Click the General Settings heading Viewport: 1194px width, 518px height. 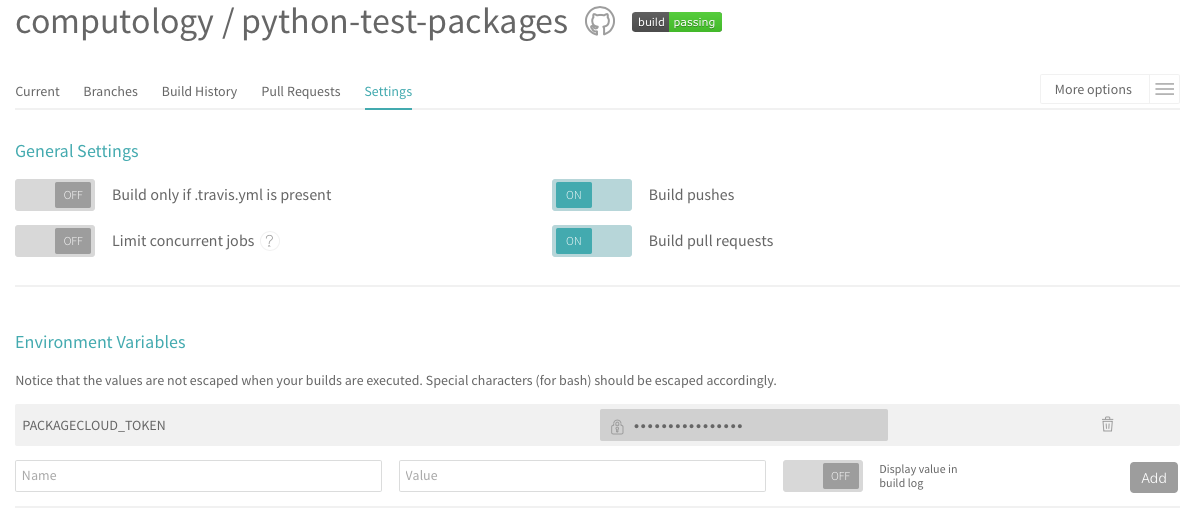[x=77, y=151]
